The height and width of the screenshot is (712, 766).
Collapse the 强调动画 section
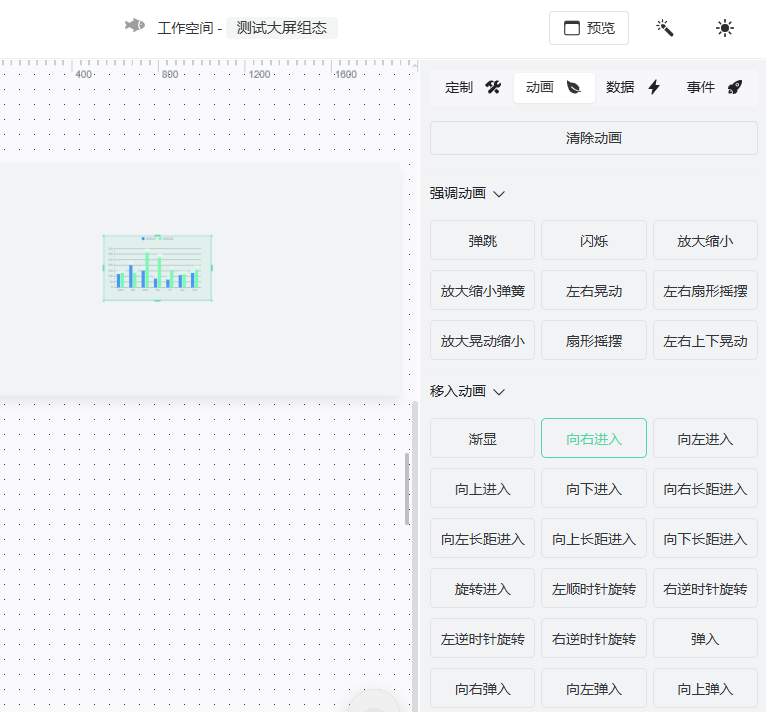coord(467,194)
